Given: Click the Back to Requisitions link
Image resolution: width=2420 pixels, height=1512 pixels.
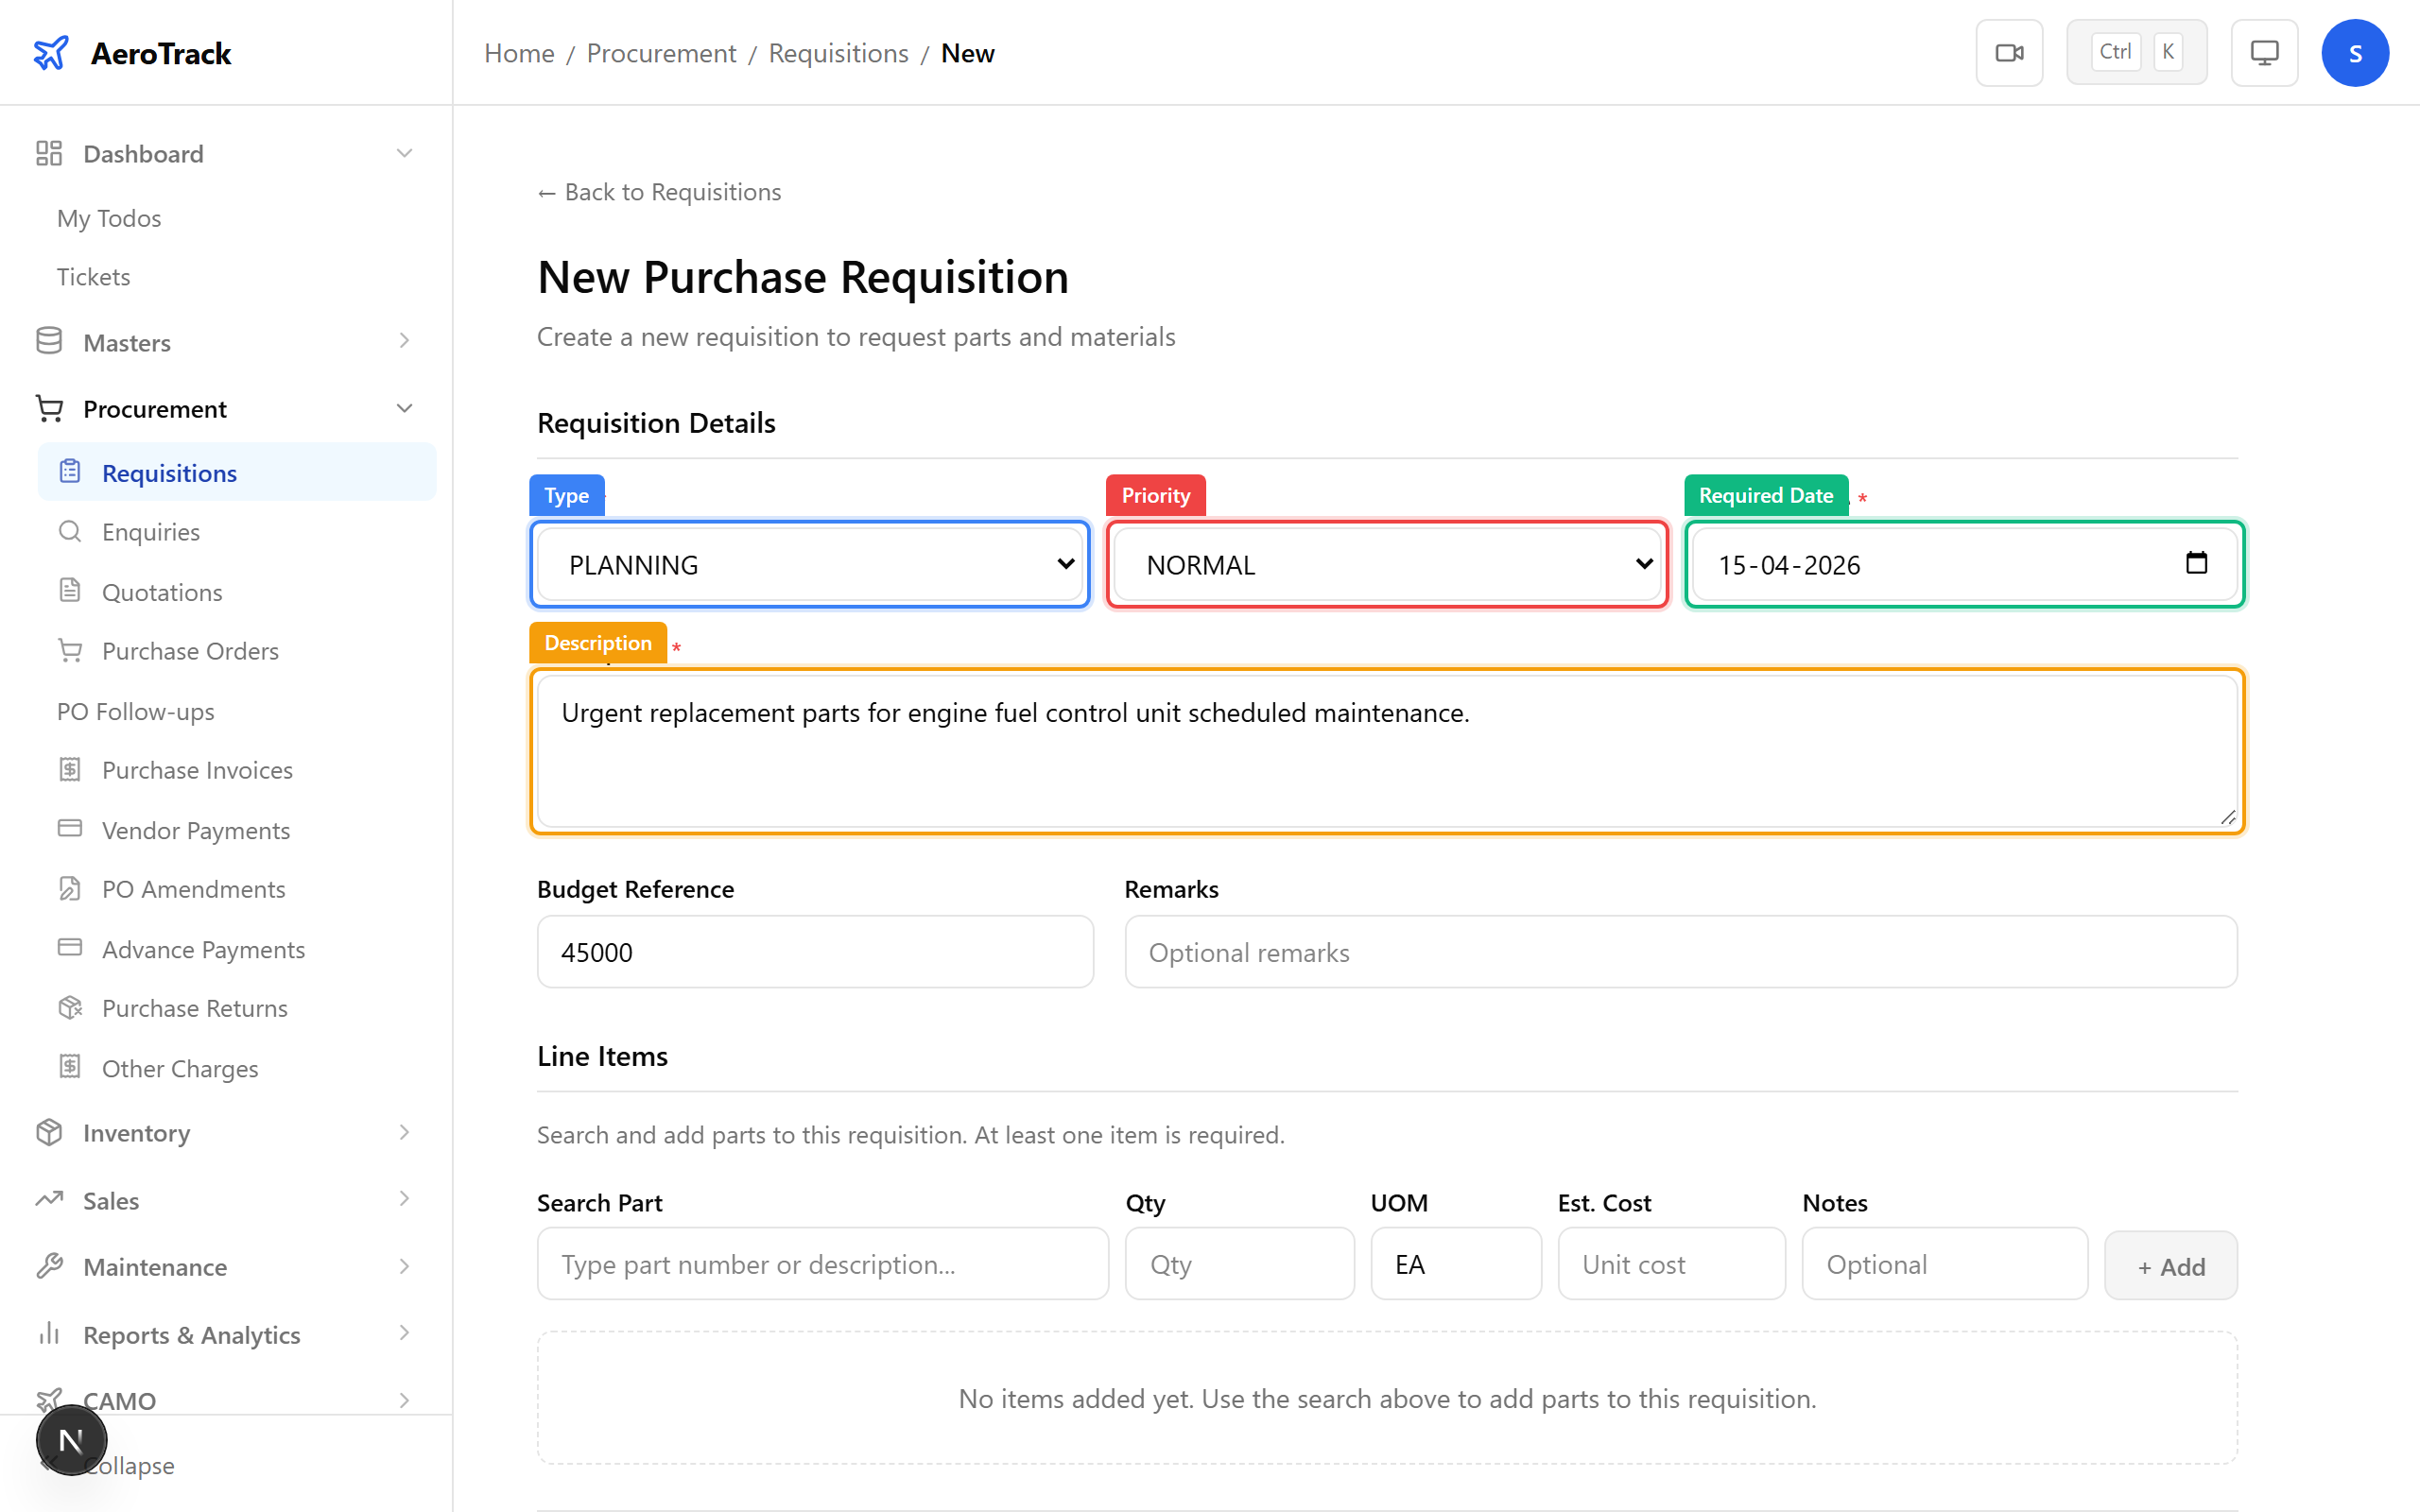Looking at the screenshot, I should coord(658,191).
